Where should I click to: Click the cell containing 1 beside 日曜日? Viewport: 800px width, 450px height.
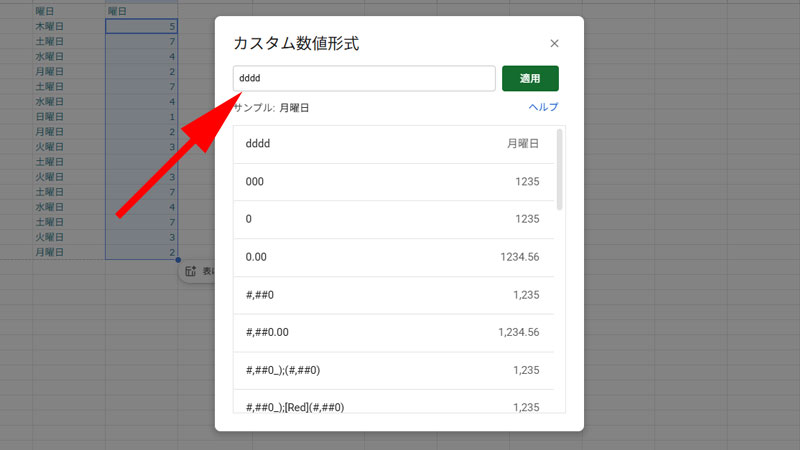[x=141, y=117]
